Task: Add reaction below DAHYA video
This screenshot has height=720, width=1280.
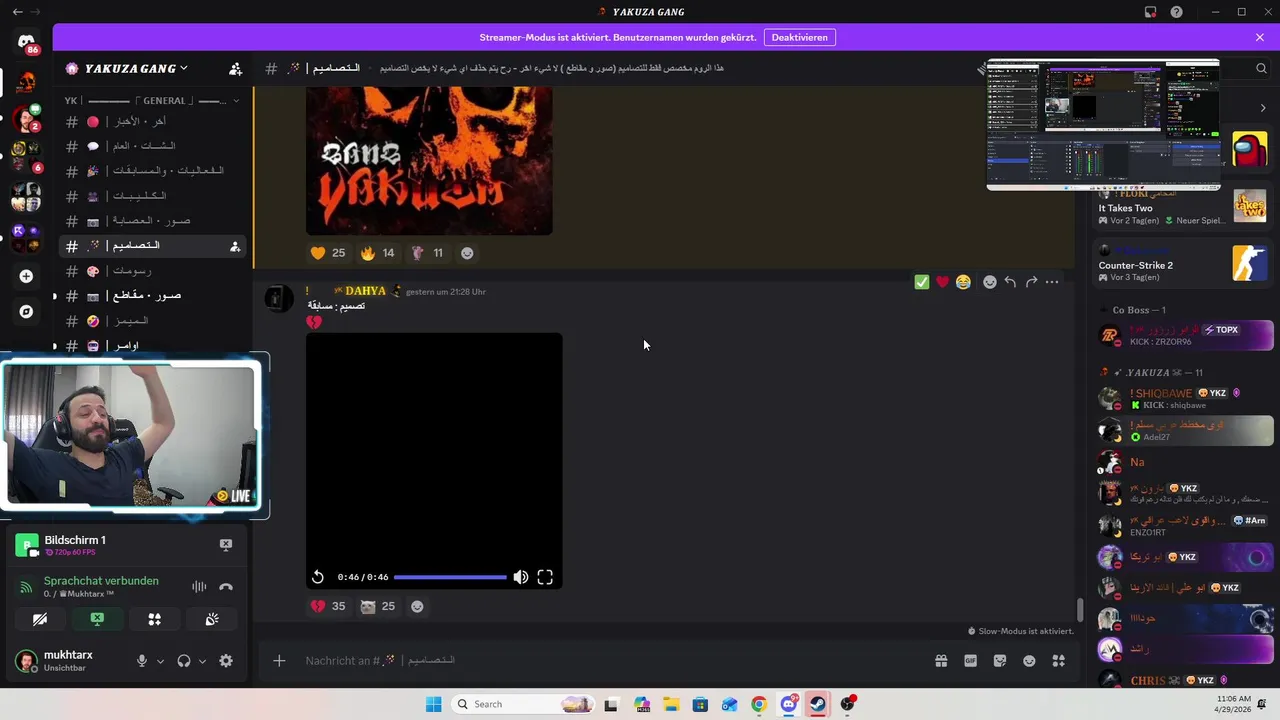Action: [x=417, y=606]
